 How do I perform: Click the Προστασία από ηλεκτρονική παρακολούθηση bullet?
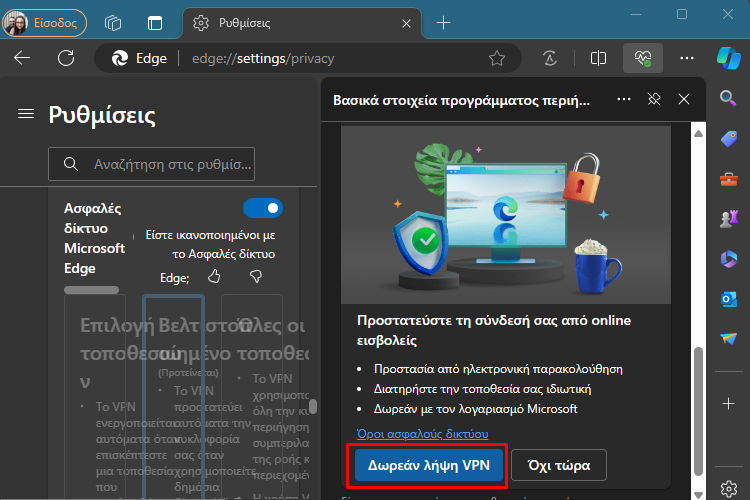pyautogui.click(x=498, y=369)
